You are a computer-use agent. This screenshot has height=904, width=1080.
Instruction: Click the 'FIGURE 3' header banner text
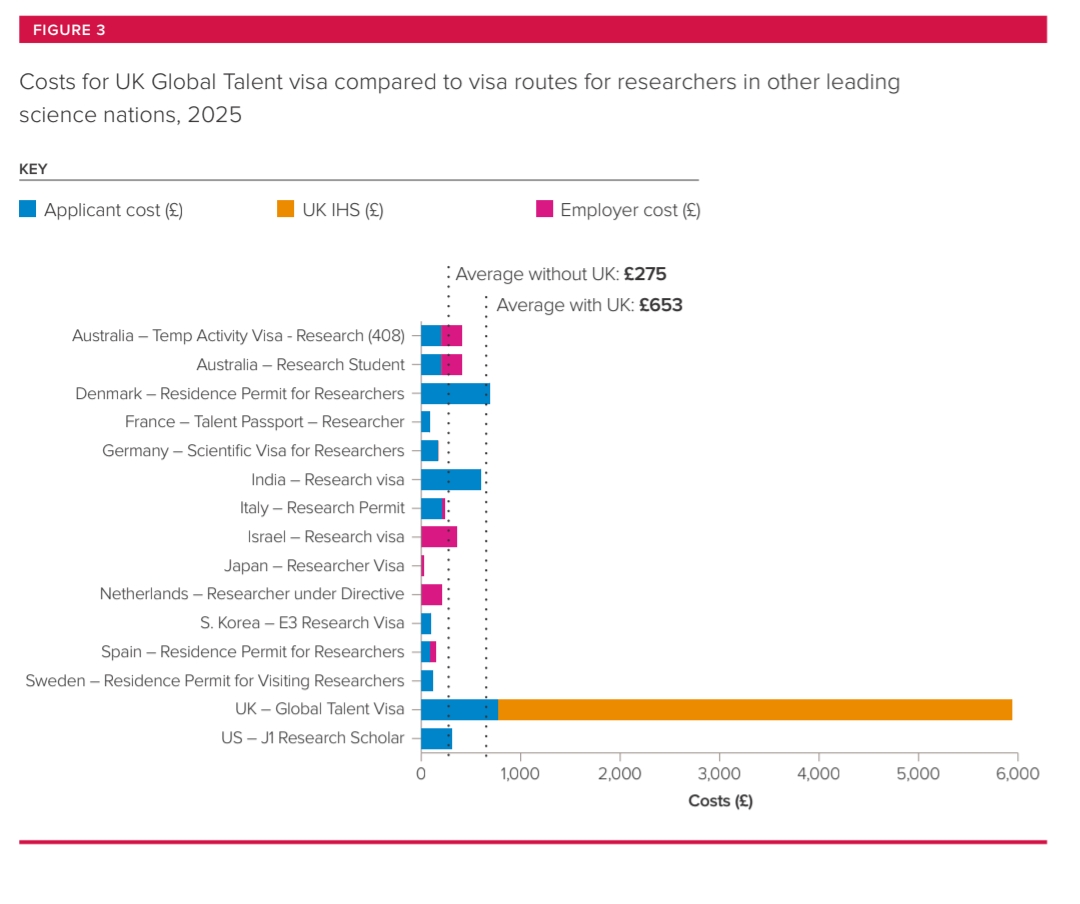(x=69, y=30)
